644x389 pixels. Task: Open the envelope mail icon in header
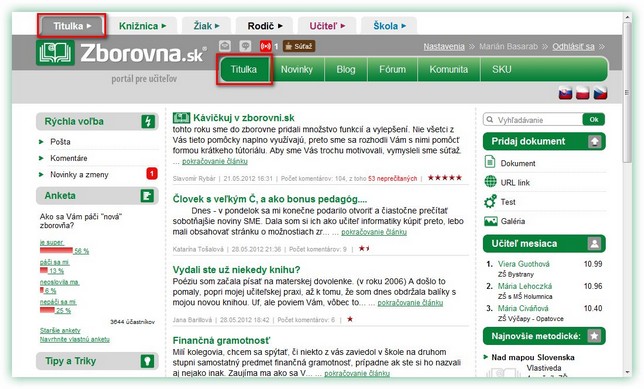[225, 46]
